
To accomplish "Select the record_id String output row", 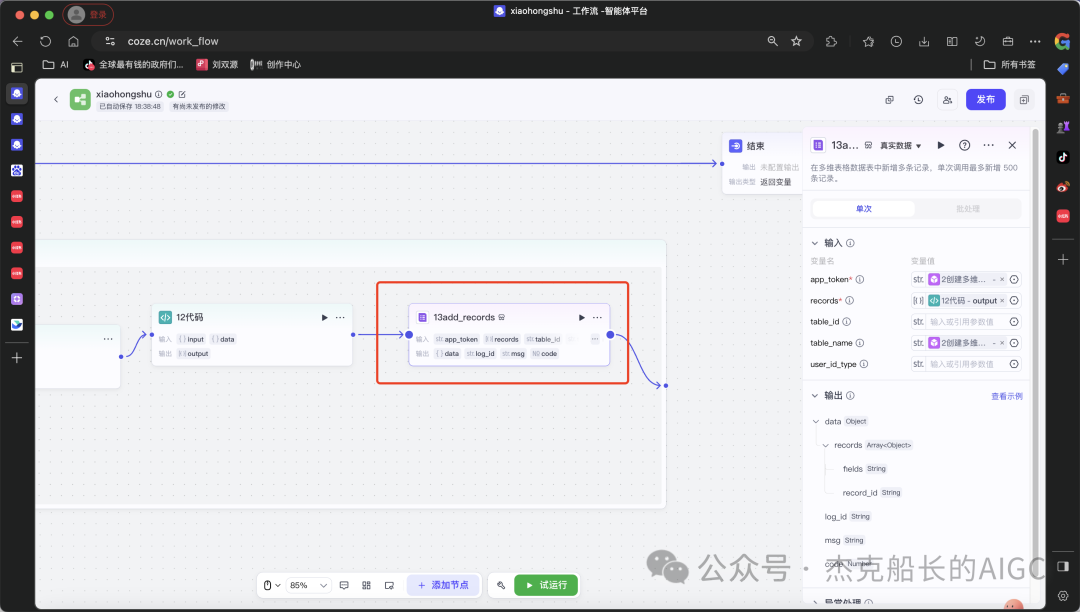I will (871, 493).
